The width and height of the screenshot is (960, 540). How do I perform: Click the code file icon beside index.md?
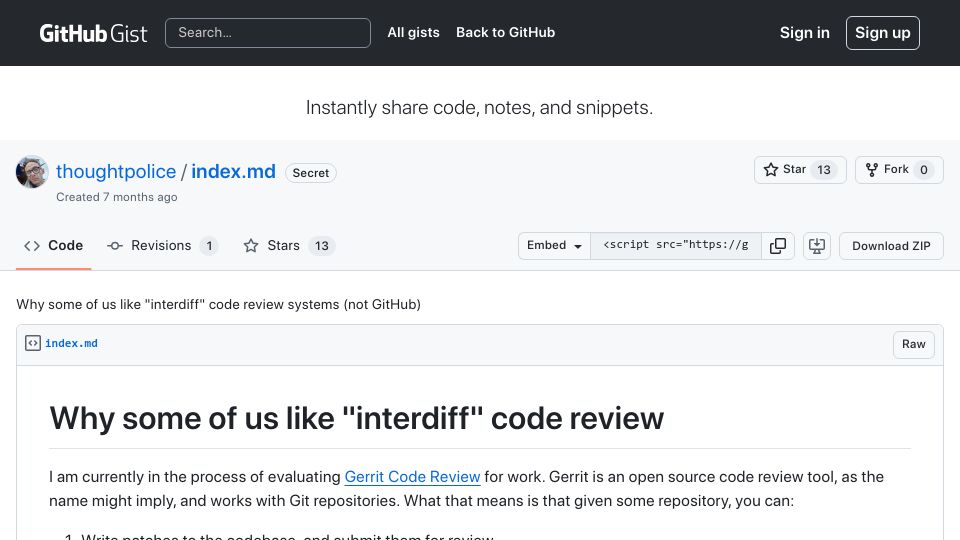tap(32, 343)
